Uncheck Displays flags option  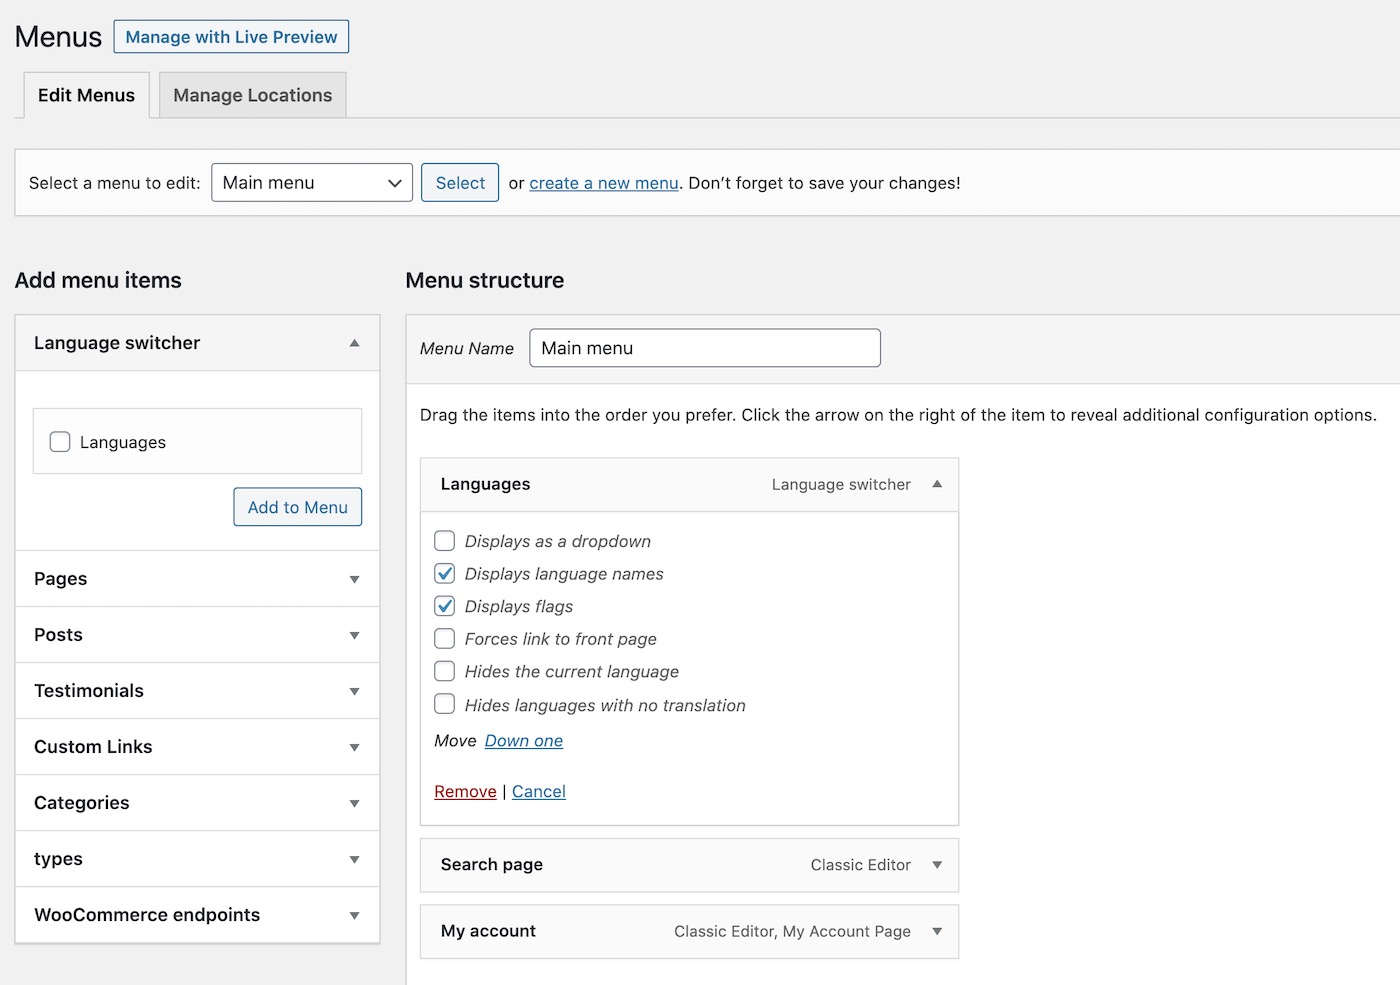[x=445, y=606]
